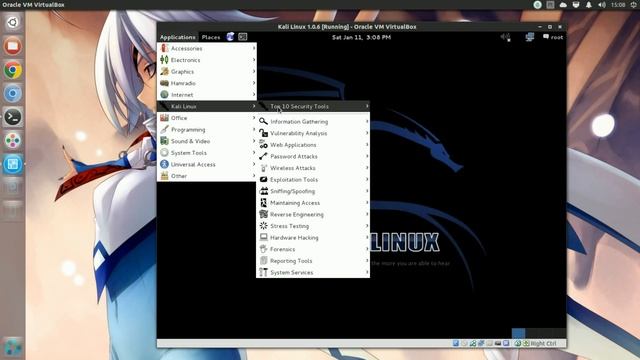Select Other menu category
The height and width of the screenshot is (360, 640).
pyautogui.click(x=207, y=176)
